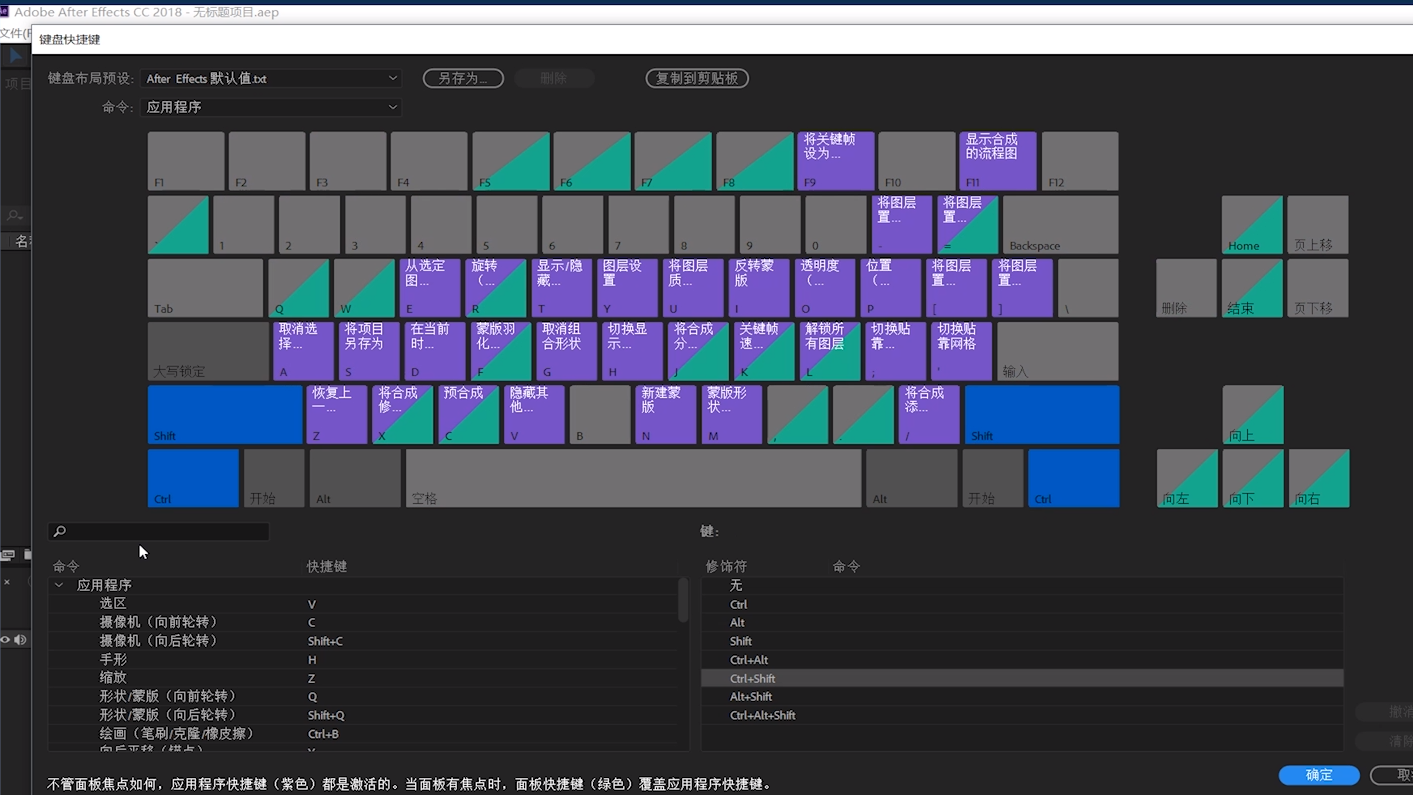Select the T key on the keyboard layout
This screenshot has height=795, width=1413.
(x=562, y=288)
